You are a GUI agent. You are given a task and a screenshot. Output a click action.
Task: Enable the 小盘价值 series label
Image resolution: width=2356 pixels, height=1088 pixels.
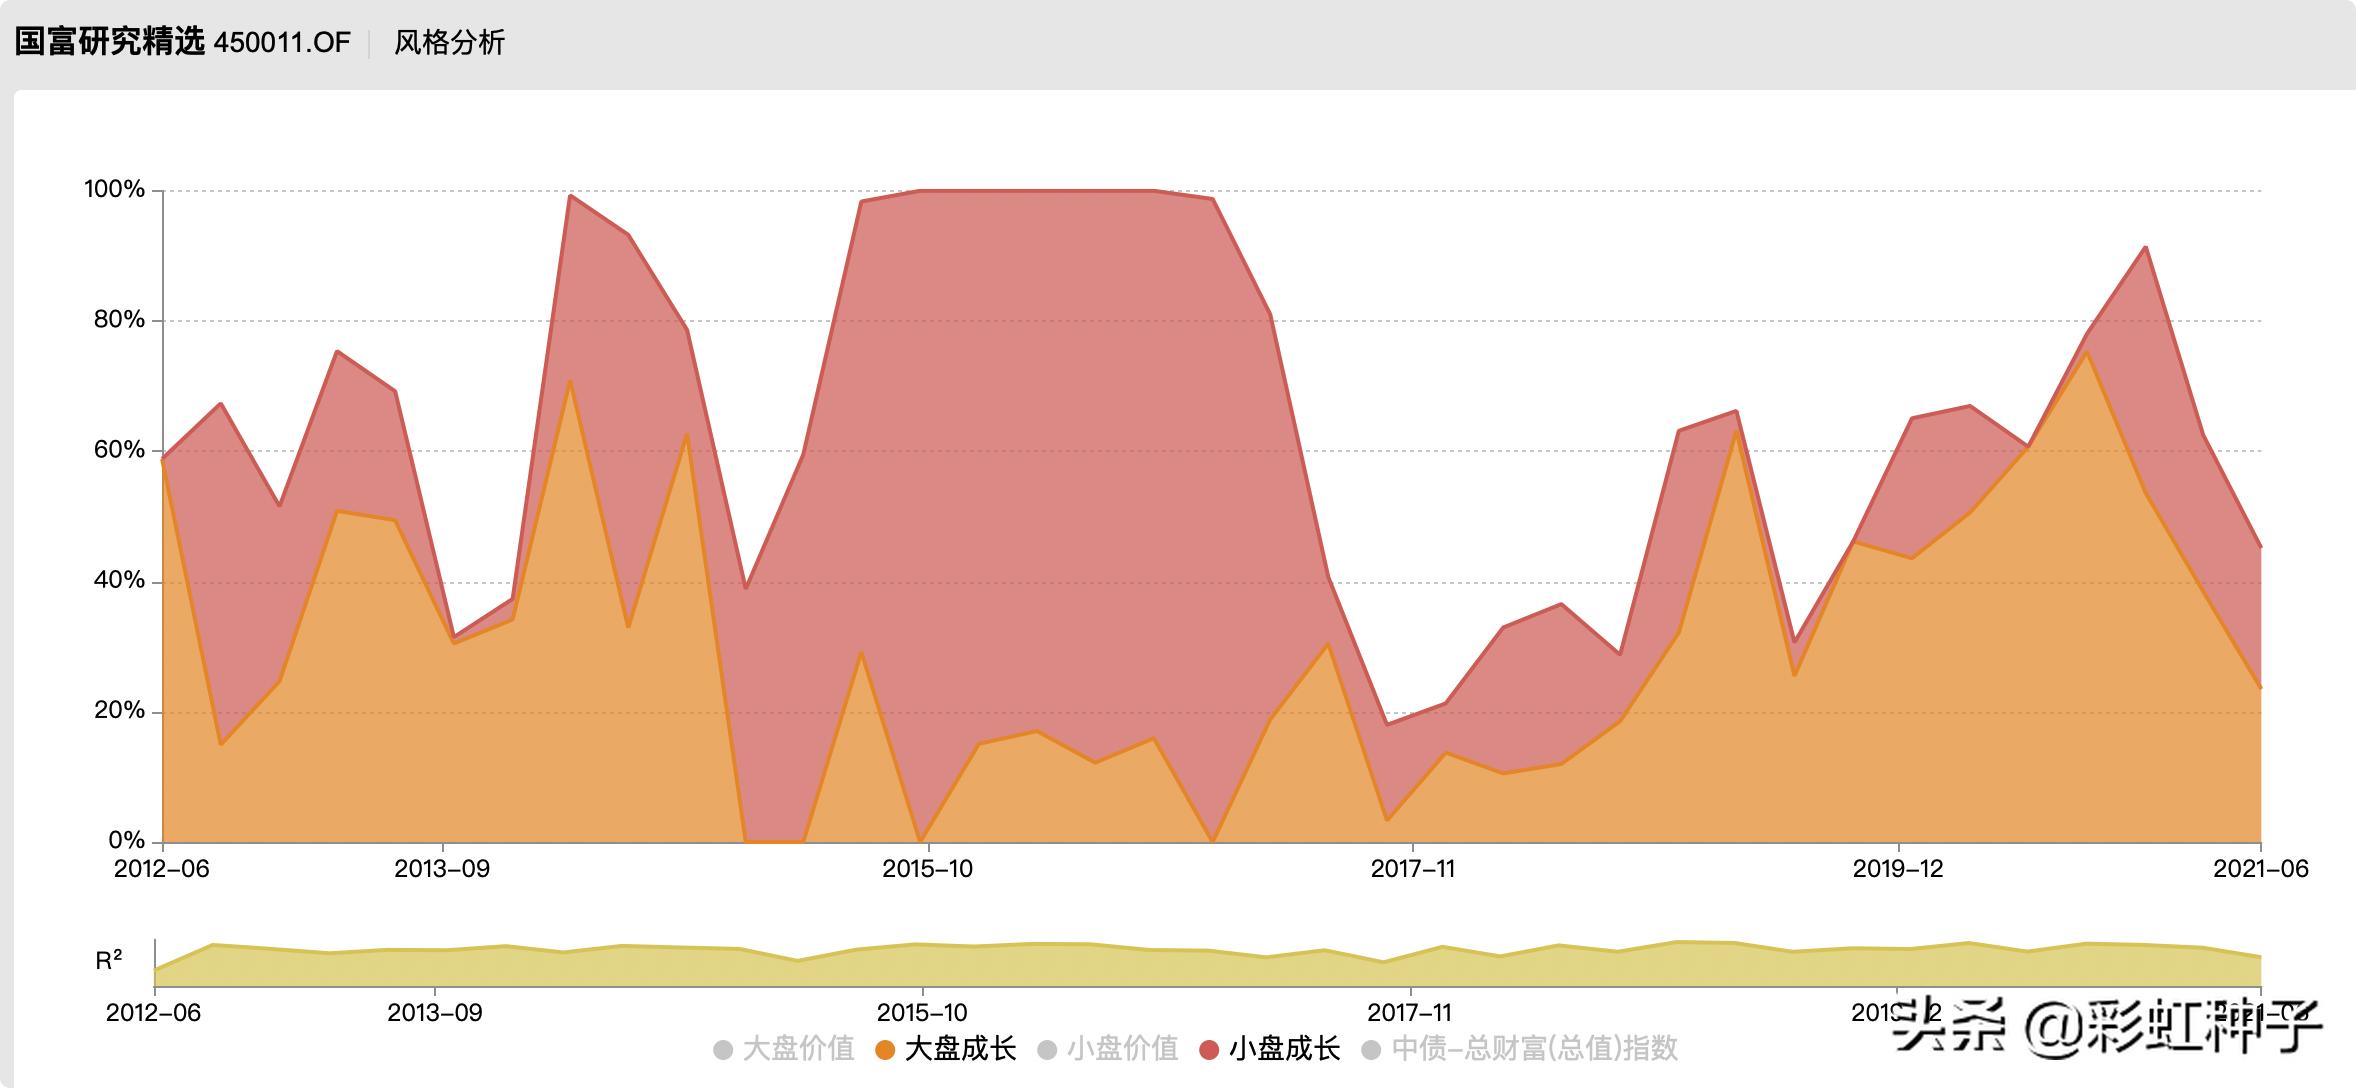1122,1049
